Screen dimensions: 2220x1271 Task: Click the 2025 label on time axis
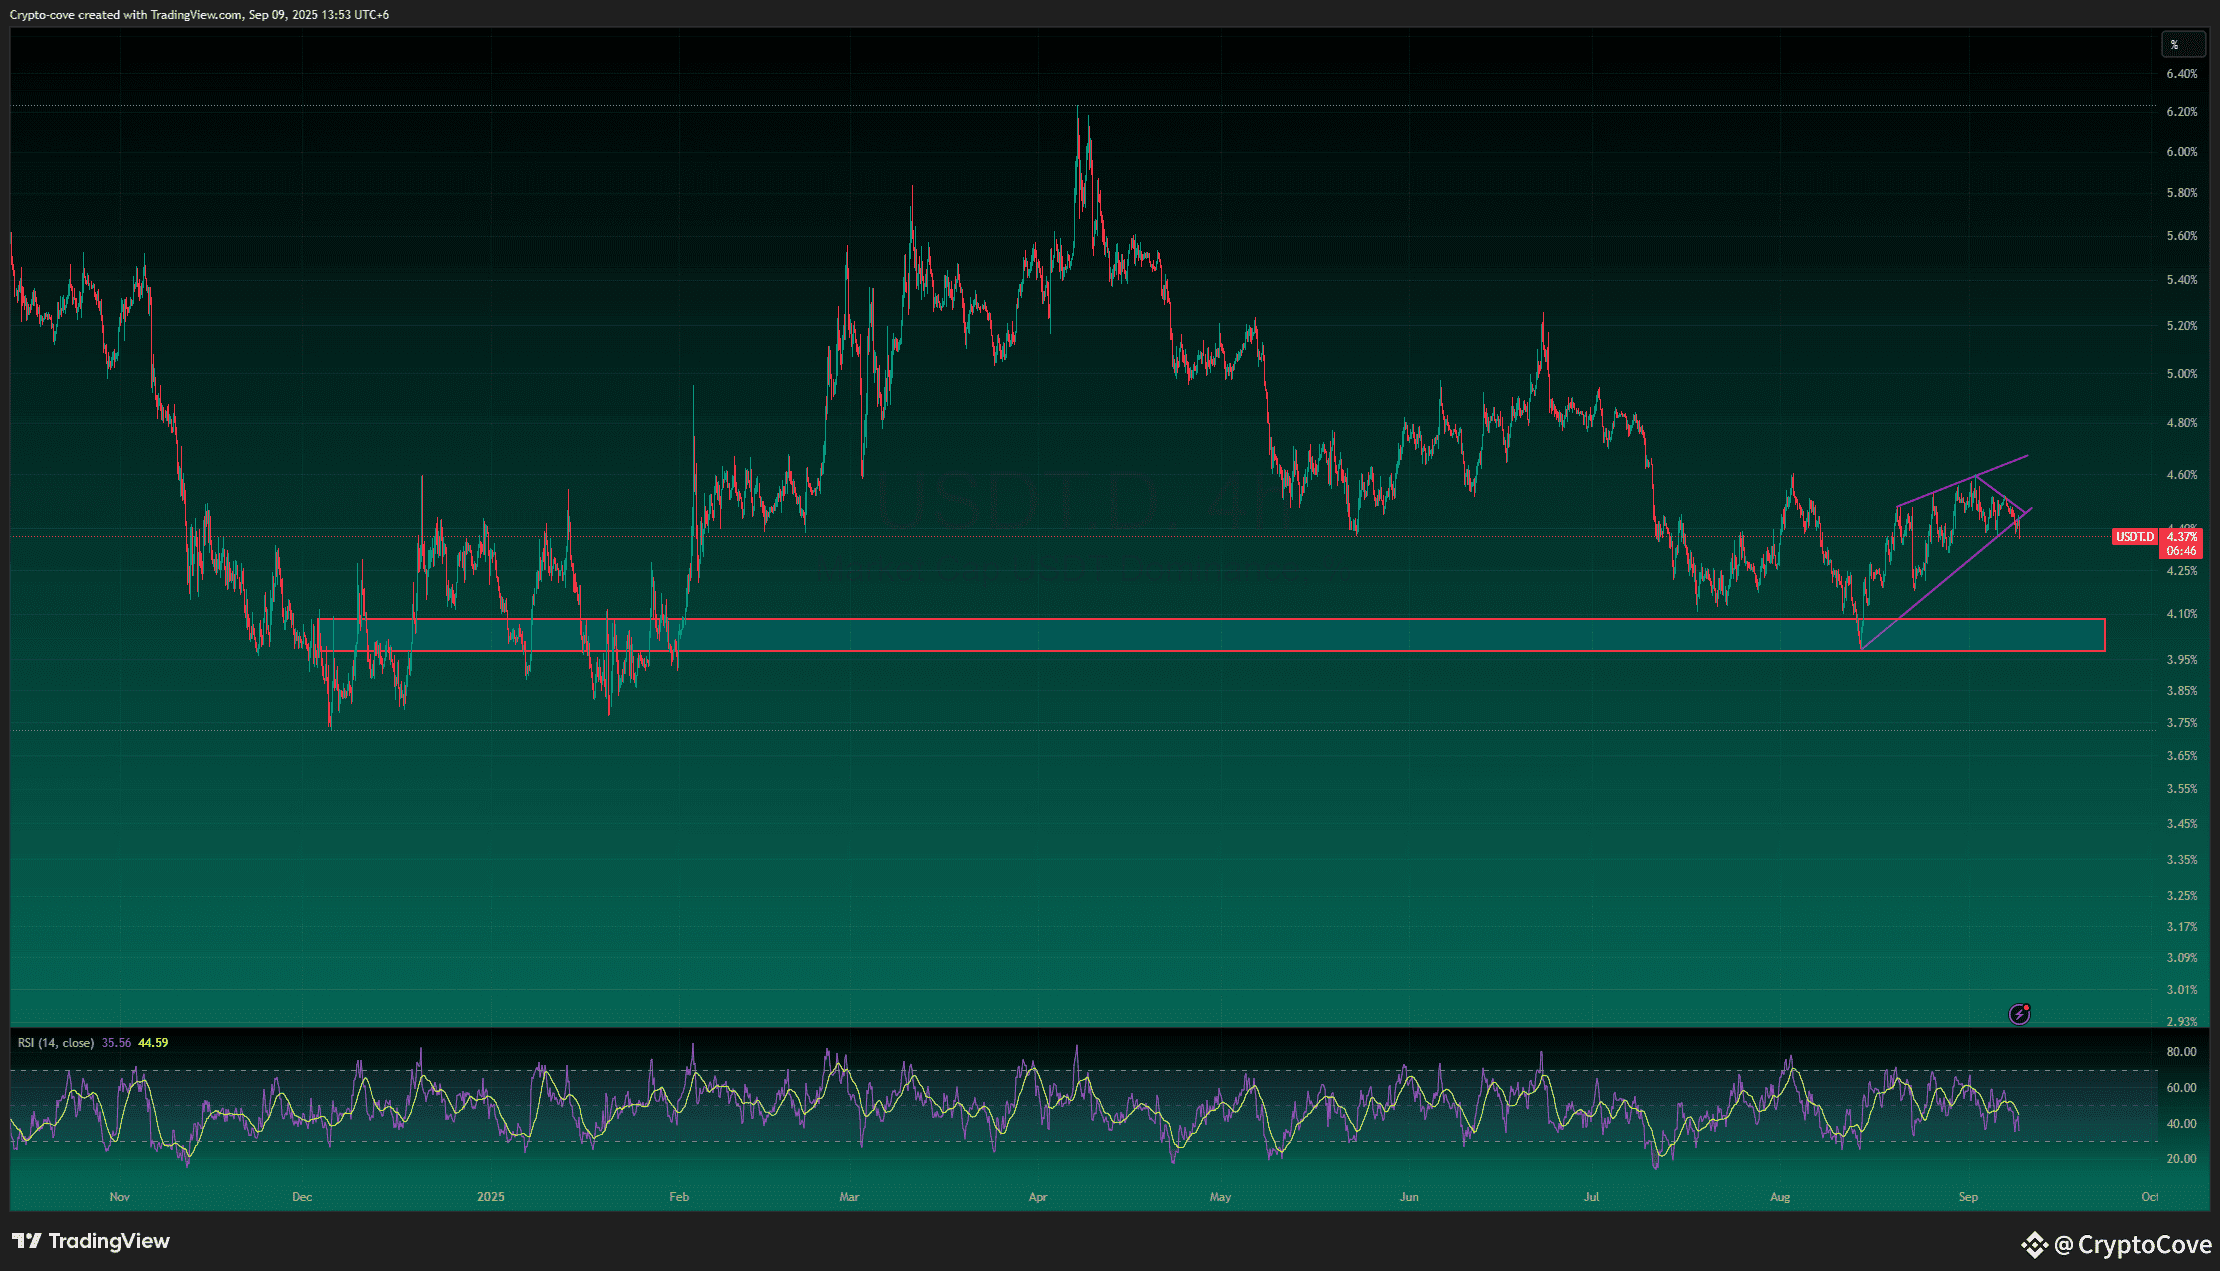(490, 1197)
